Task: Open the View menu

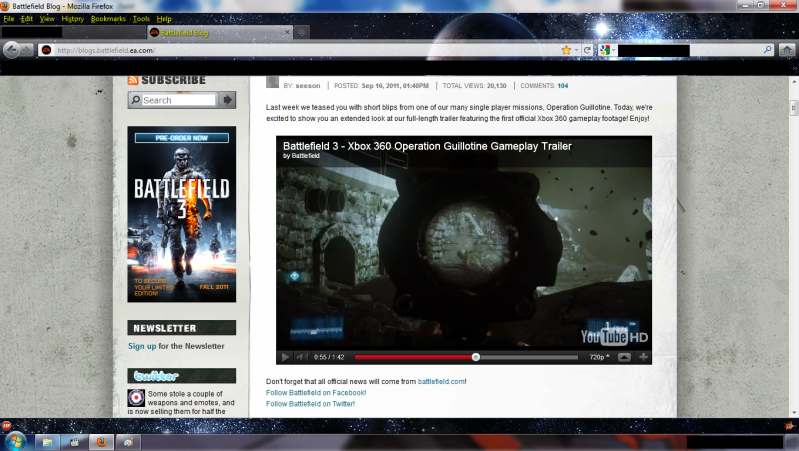Action: (x=47, y=19)
